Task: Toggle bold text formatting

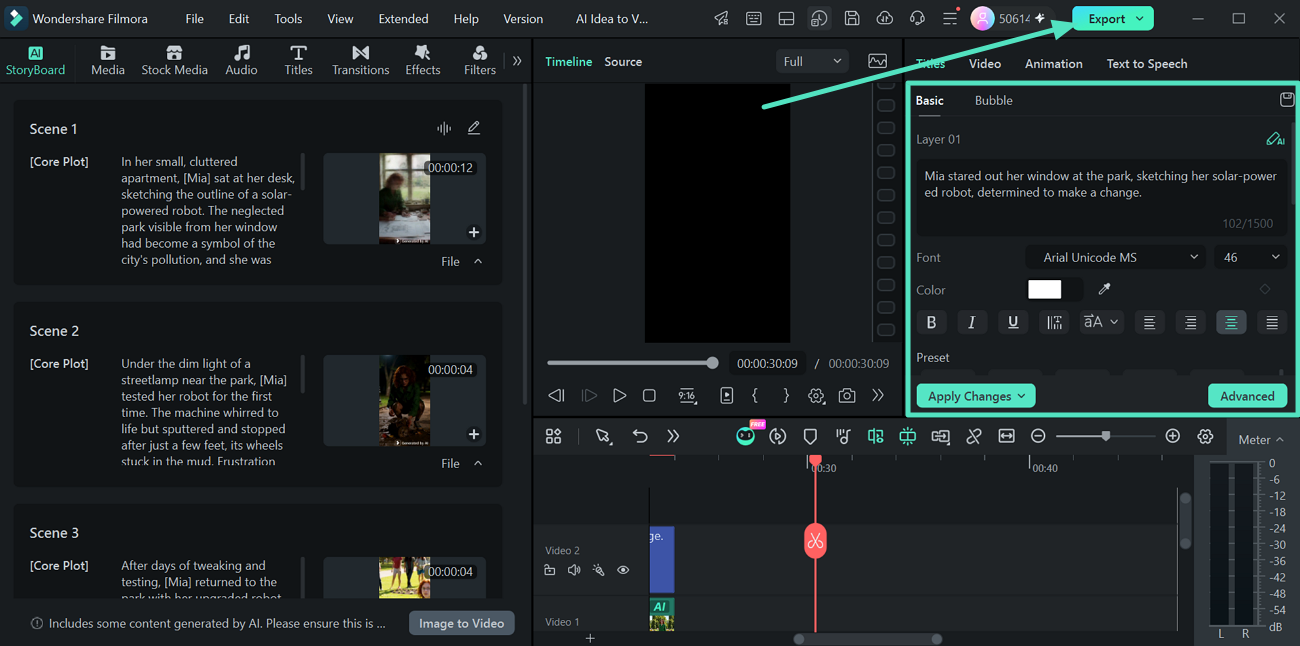Action: point(931,322)
